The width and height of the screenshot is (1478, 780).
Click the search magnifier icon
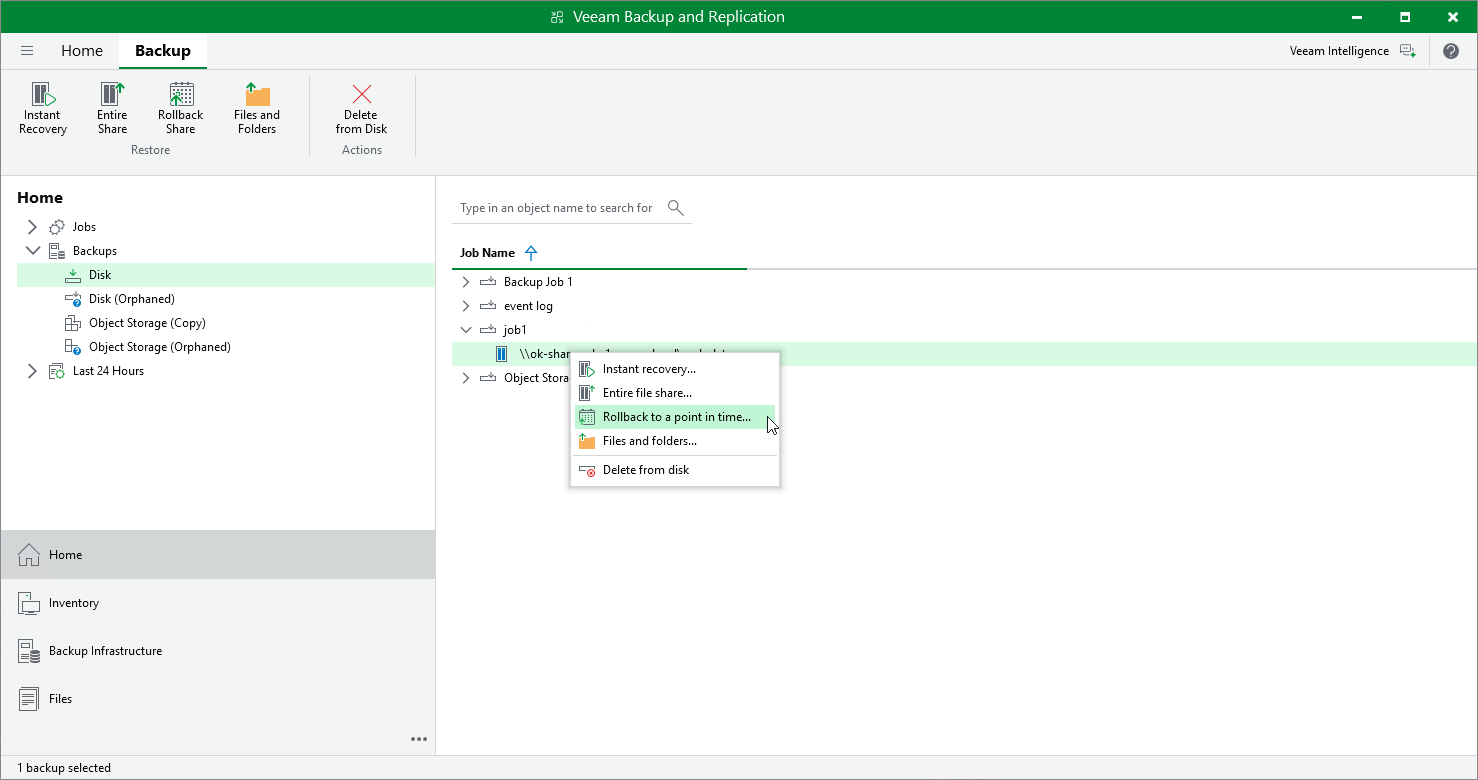coord(676,208)
